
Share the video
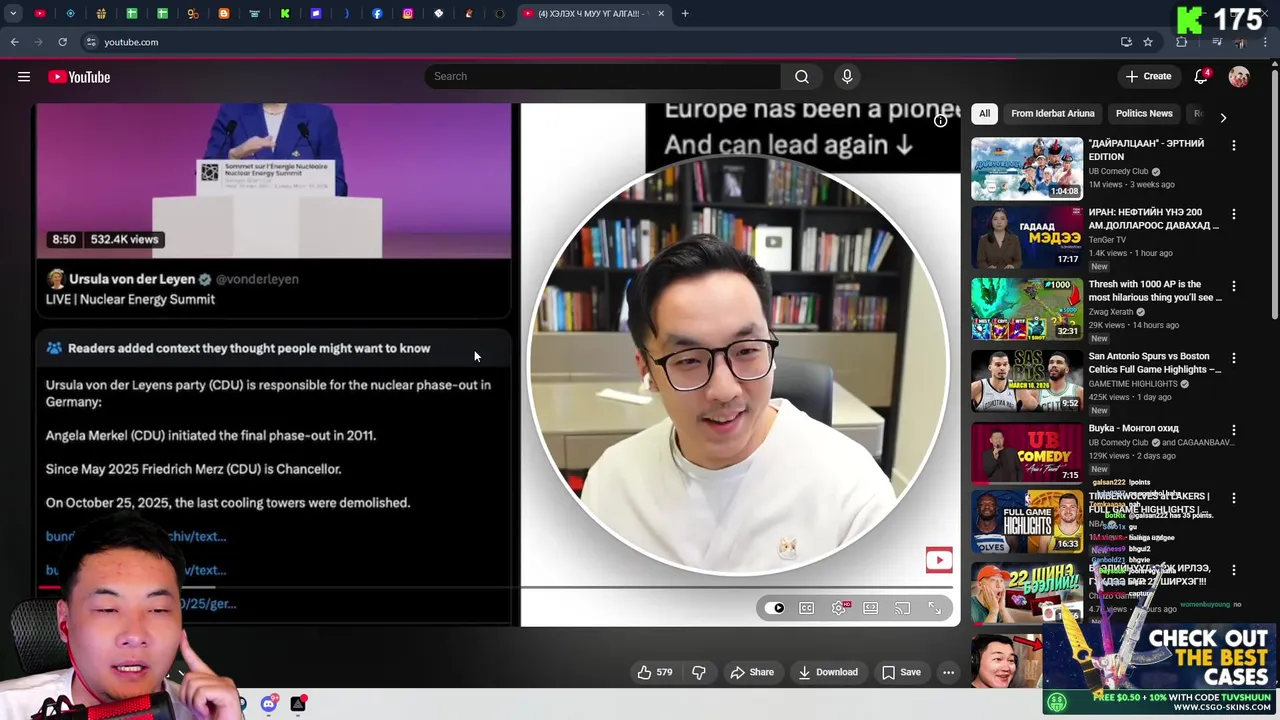(x=752, y=672)
